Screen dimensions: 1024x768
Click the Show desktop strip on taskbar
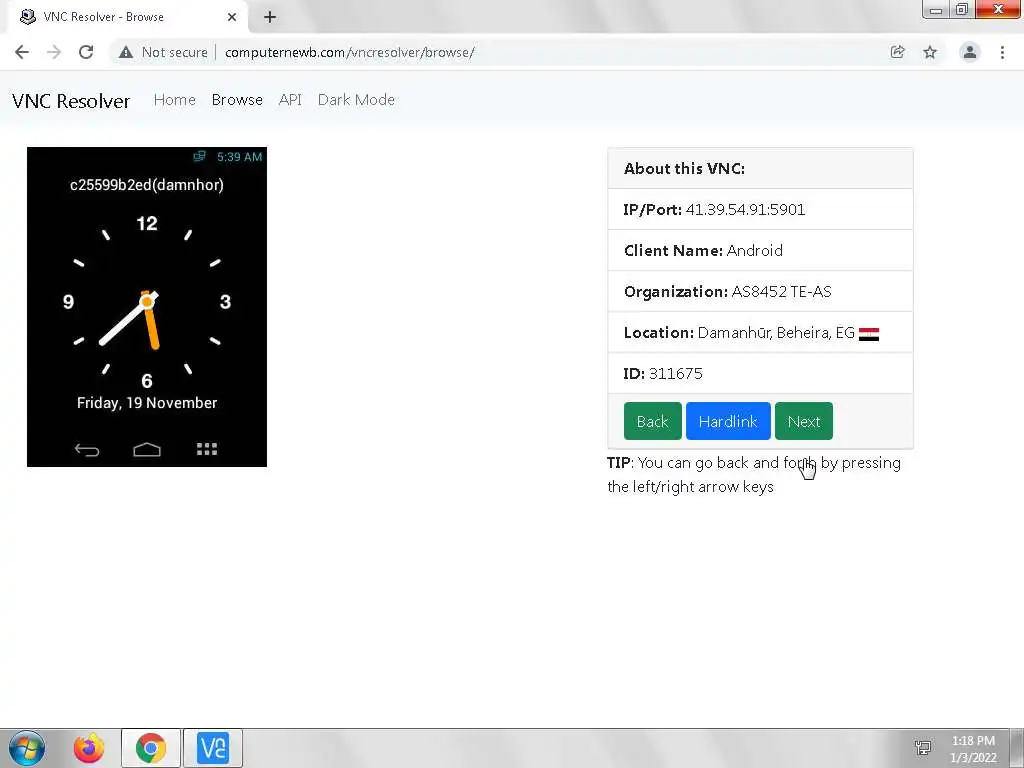1017,748
